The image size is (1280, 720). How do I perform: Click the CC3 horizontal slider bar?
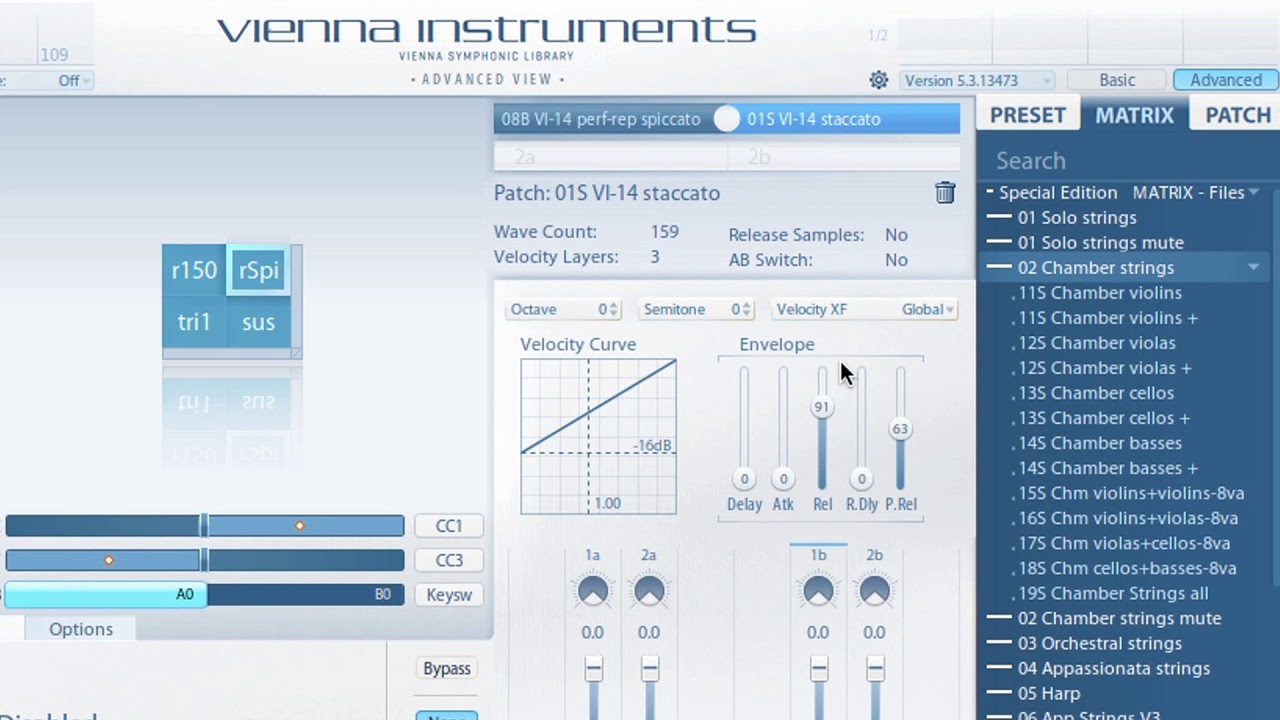tap(205, 560)
